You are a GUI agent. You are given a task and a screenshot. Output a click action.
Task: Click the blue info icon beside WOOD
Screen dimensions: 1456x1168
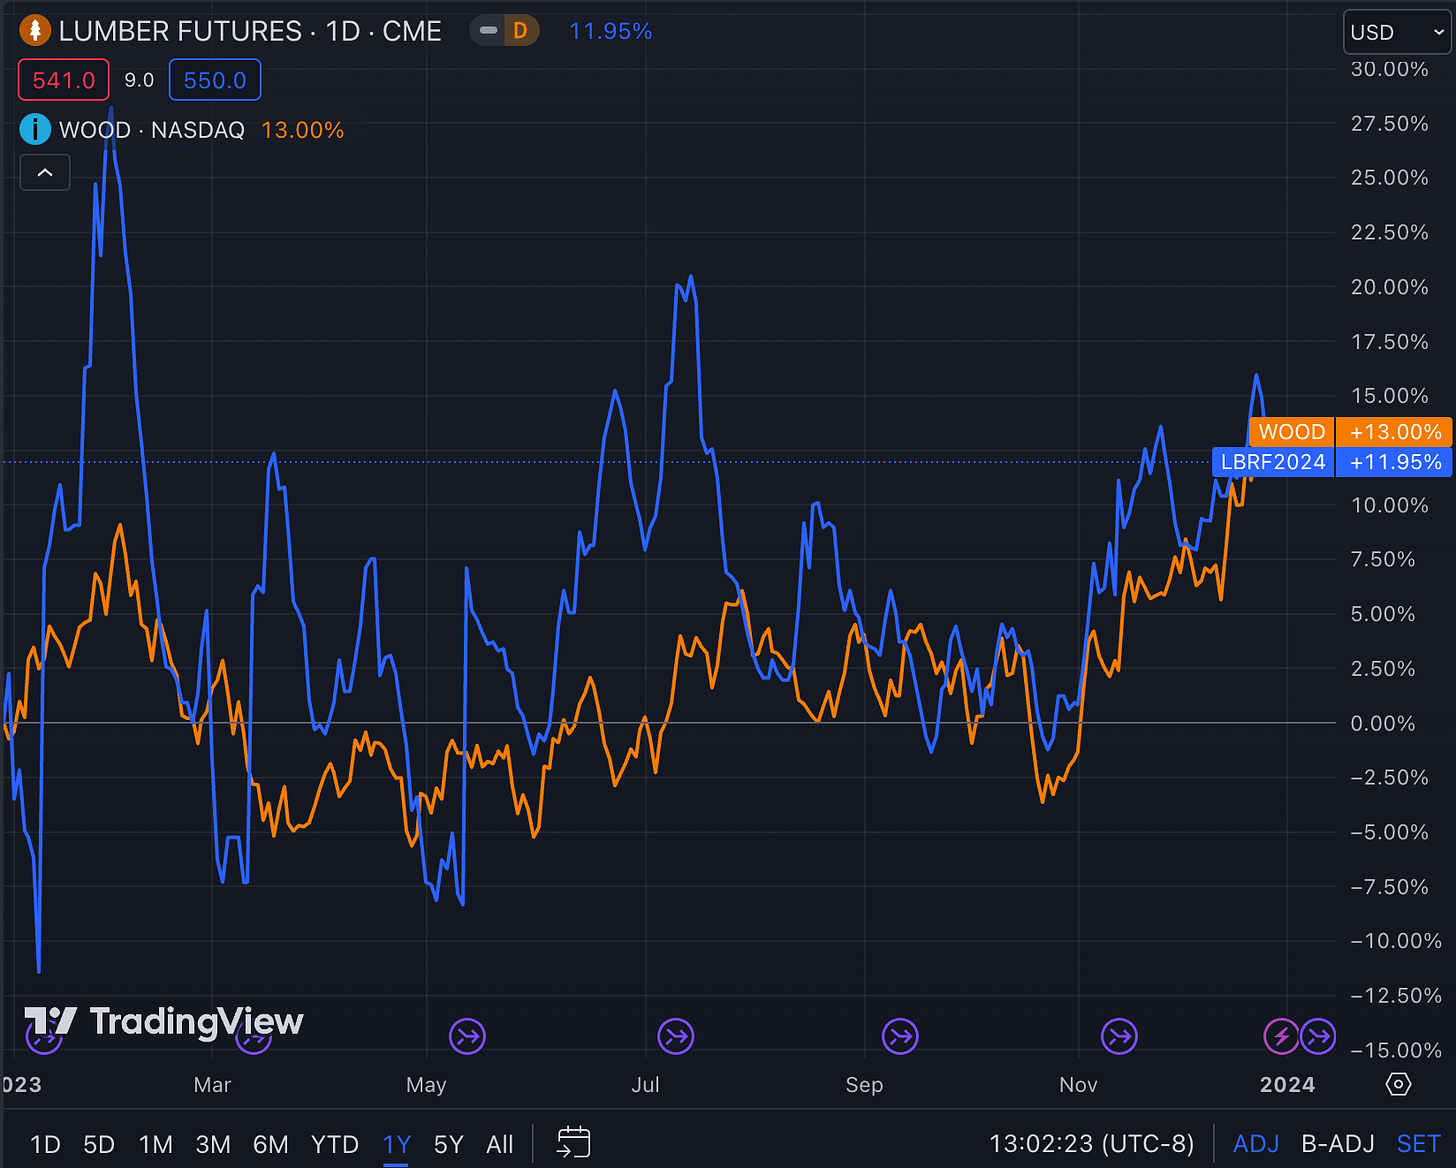[35, 130]
